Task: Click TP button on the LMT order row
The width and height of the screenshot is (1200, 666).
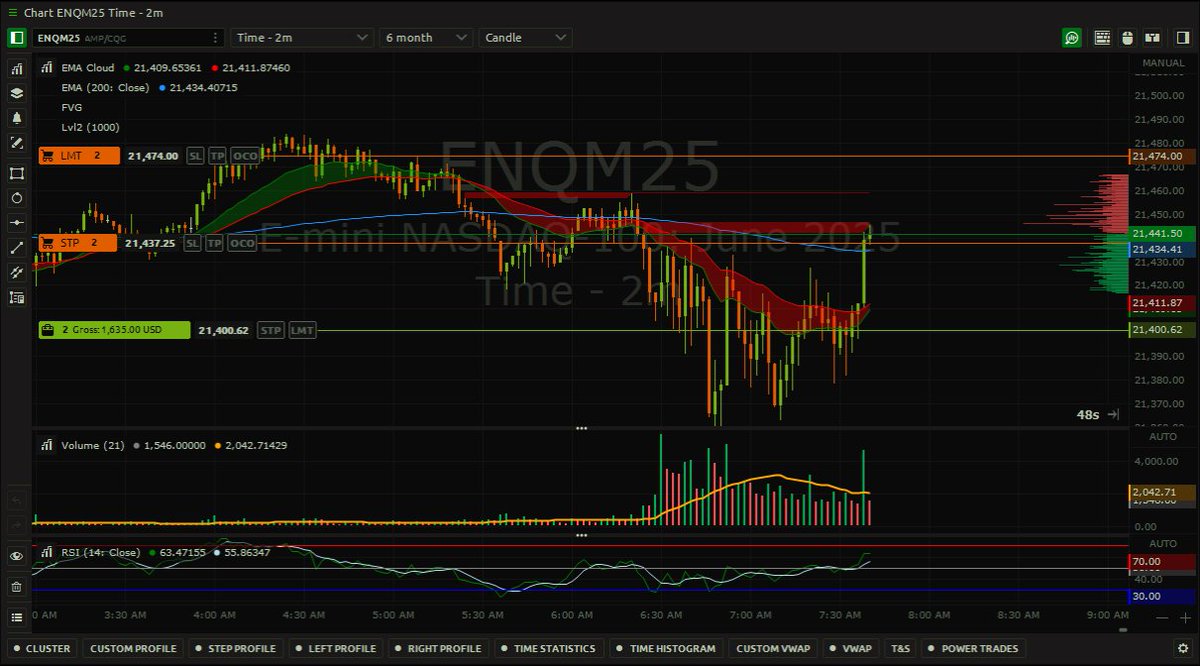Action: (x=216, y=156)
